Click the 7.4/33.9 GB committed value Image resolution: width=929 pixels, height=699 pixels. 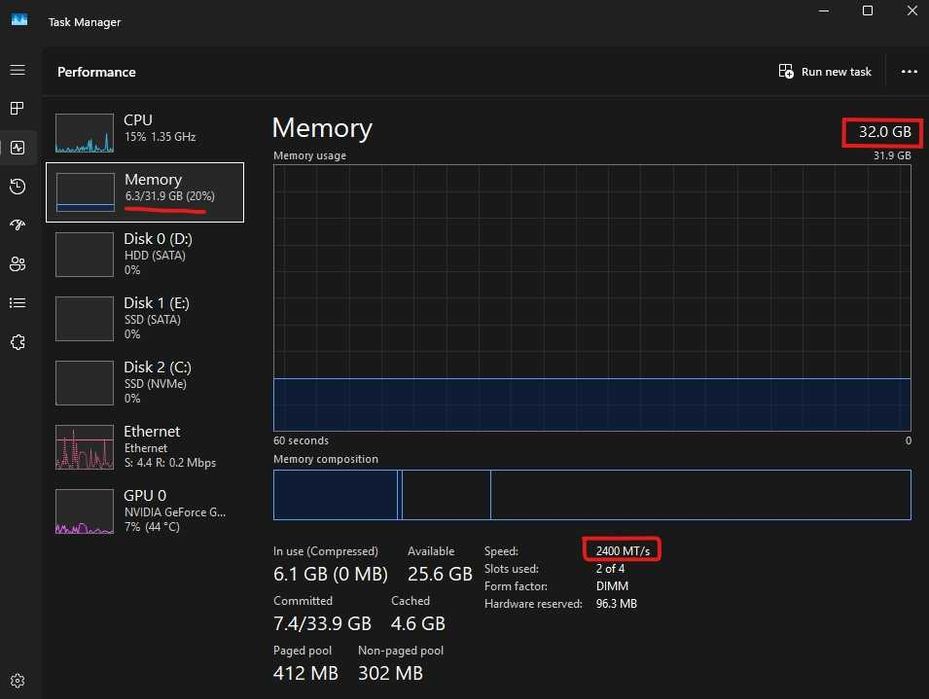(322, 623)
